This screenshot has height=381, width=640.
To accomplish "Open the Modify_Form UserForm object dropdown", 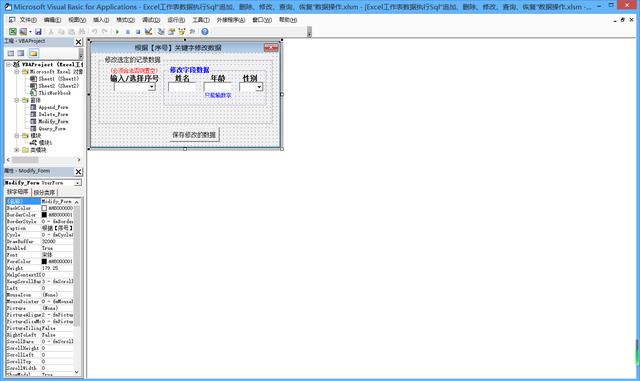I will (78, 183).
